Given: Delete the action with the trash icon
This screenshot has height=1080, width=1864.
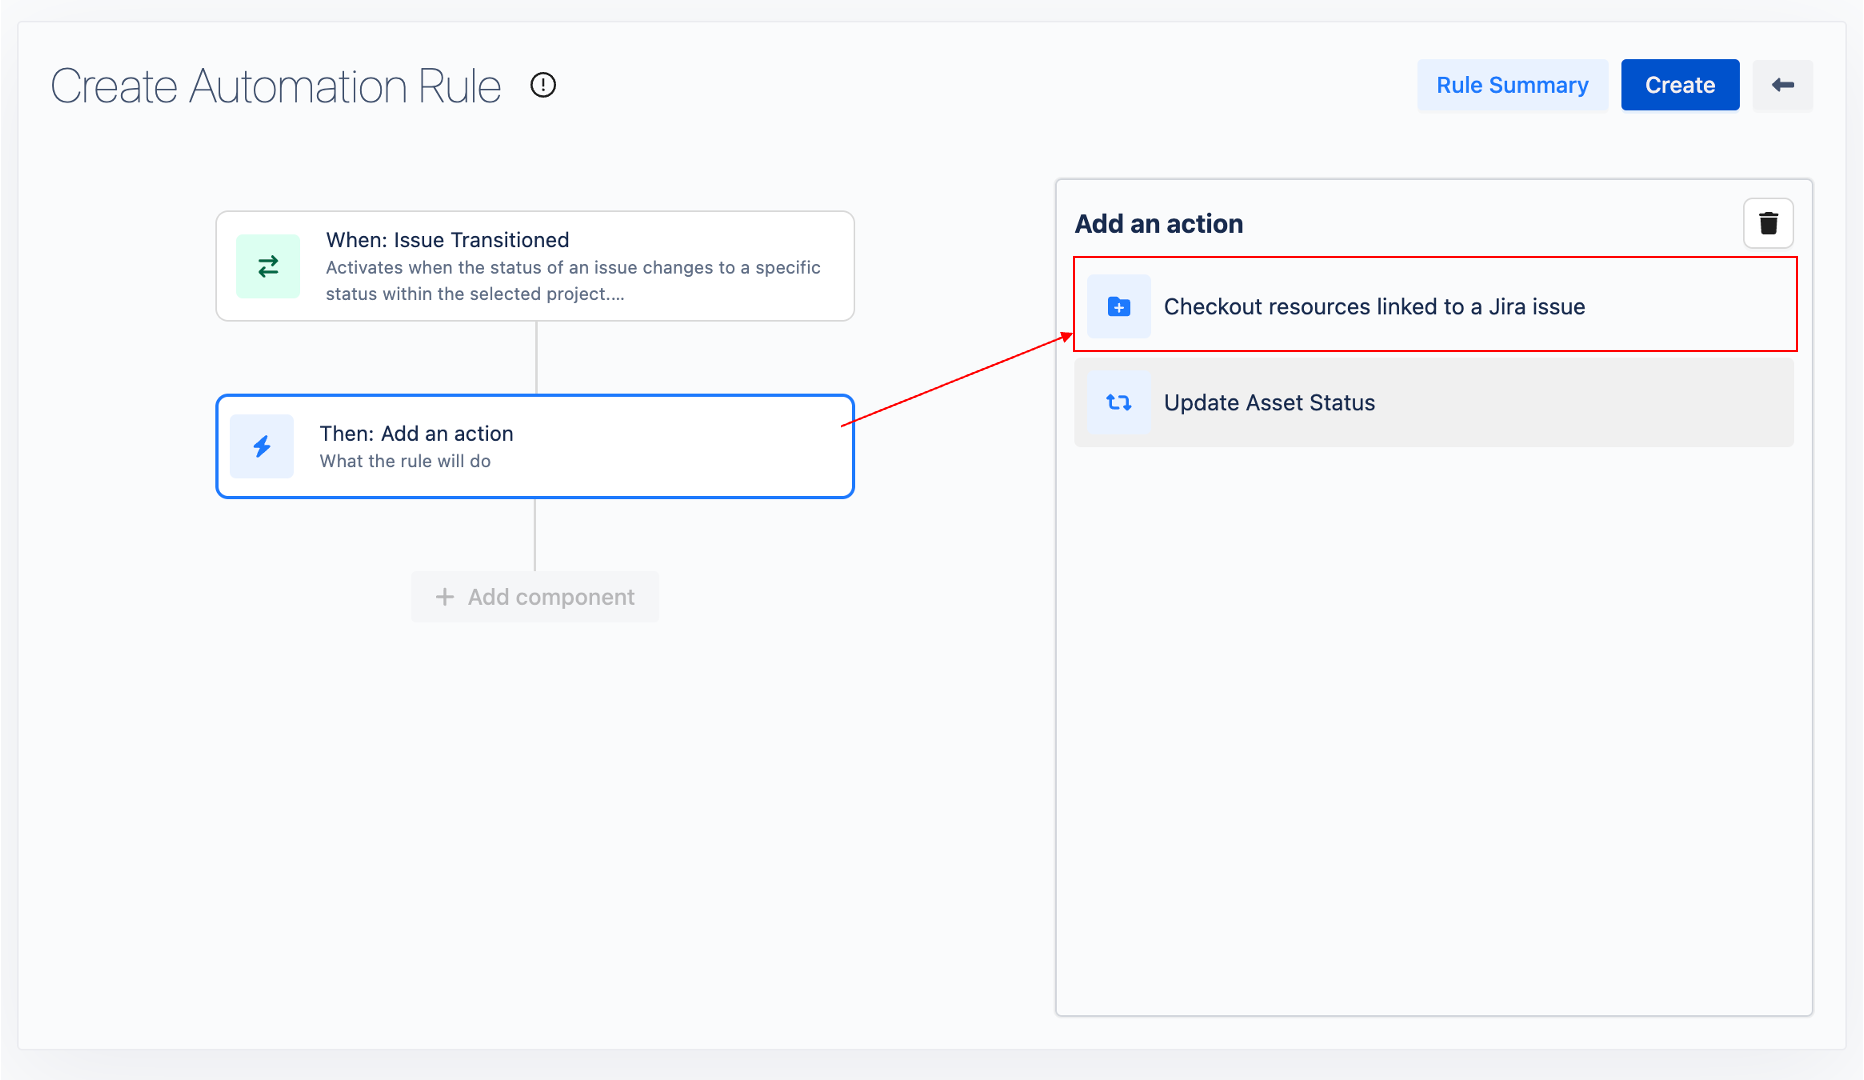Looking at the screenshot, I should [x=1768, y=223].
